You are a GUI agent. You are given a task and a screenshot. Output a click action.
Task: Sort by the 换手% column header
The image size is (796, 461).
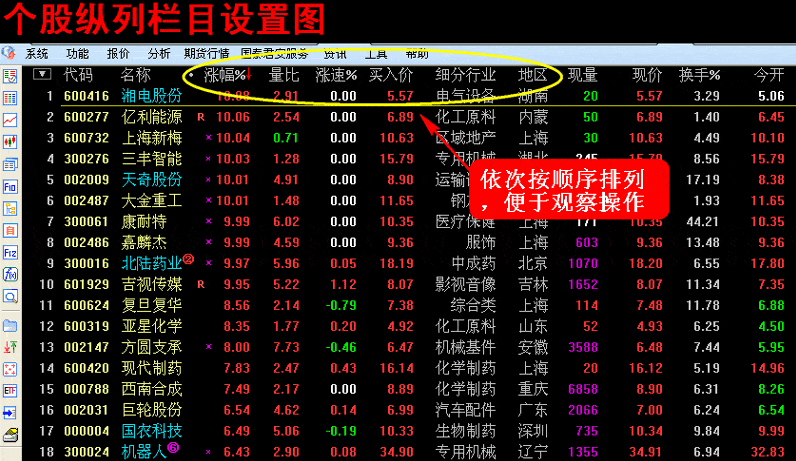[700, 75]
